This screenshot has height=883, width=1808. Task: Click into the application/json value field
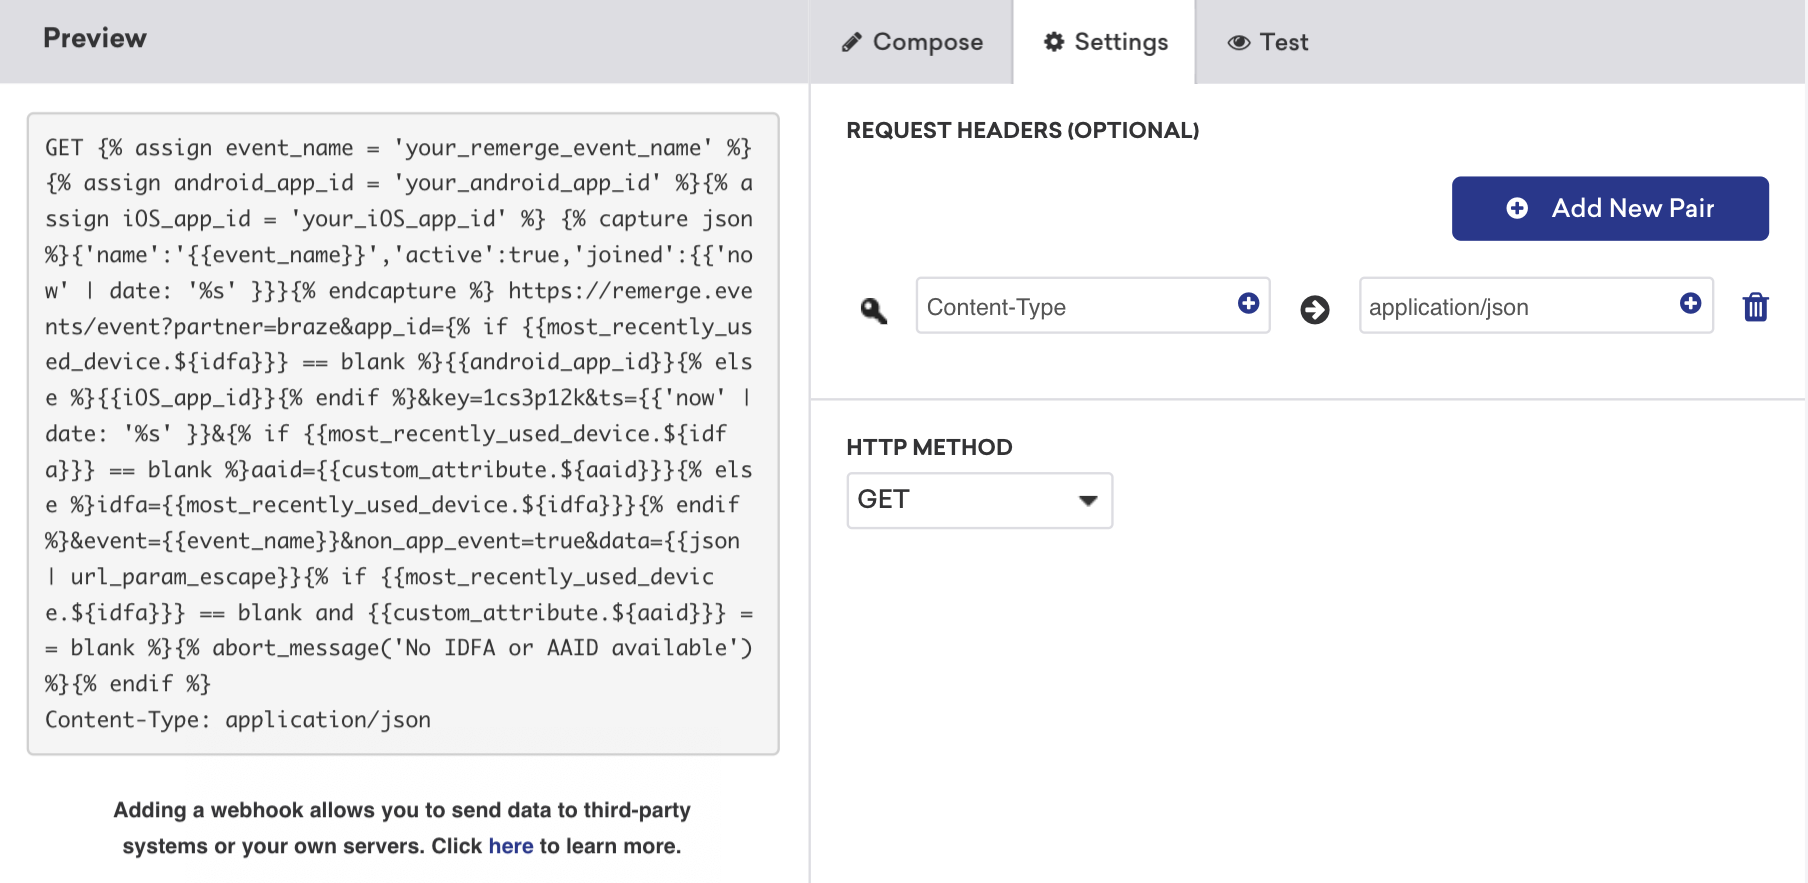click(x=1536, y=306)
